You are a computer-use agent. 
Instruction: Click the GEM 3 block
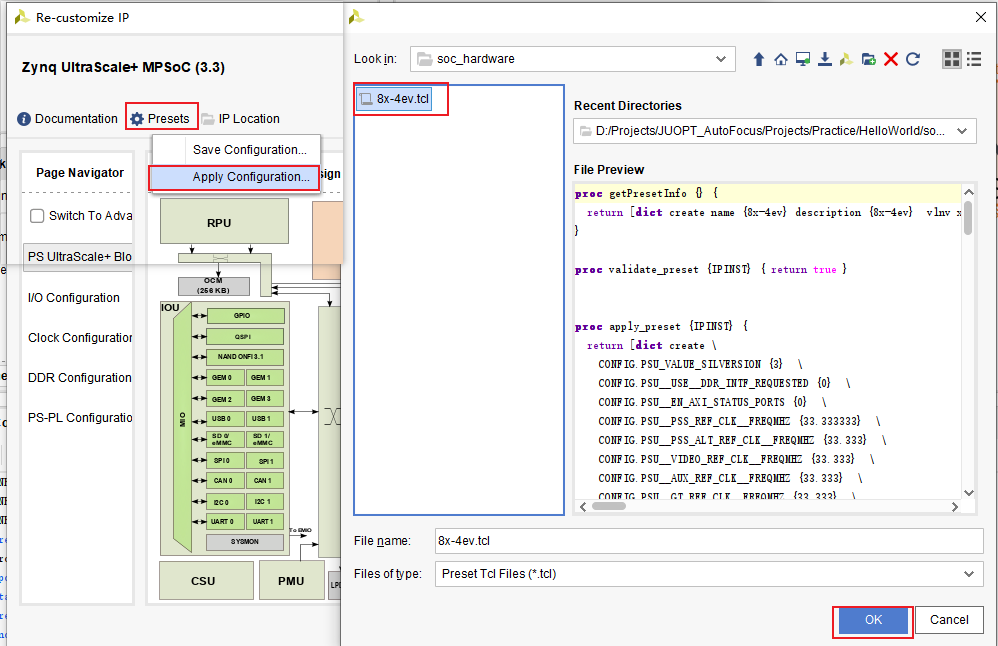265,398
